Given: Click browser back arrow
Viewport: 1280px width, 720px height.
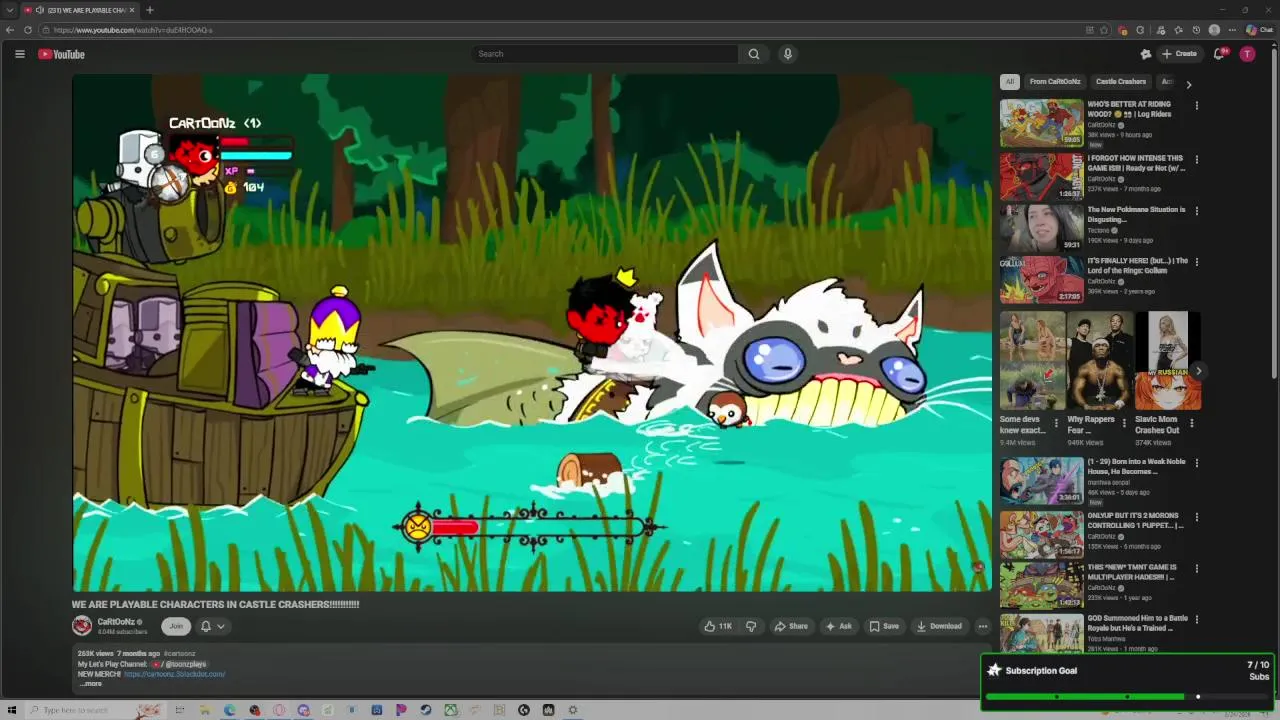Looking at the screenshot, I should 10,30.
